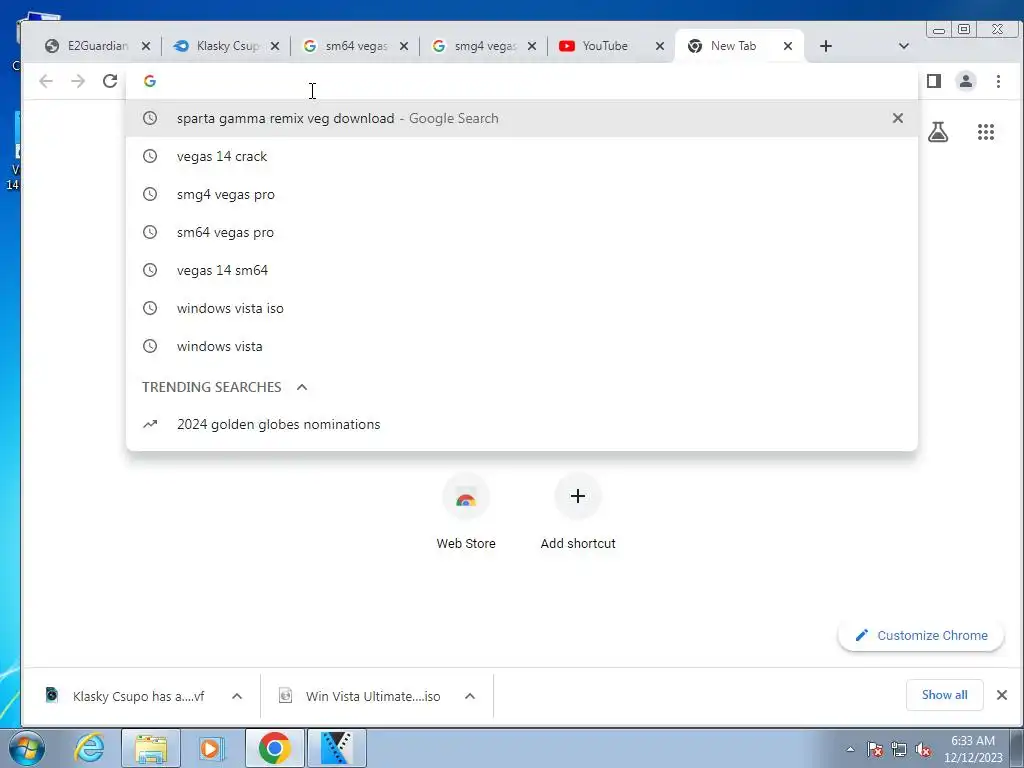Close the E2Guardian tab
The width and height of the screenshot is (1024, 768).
point(146,46)
